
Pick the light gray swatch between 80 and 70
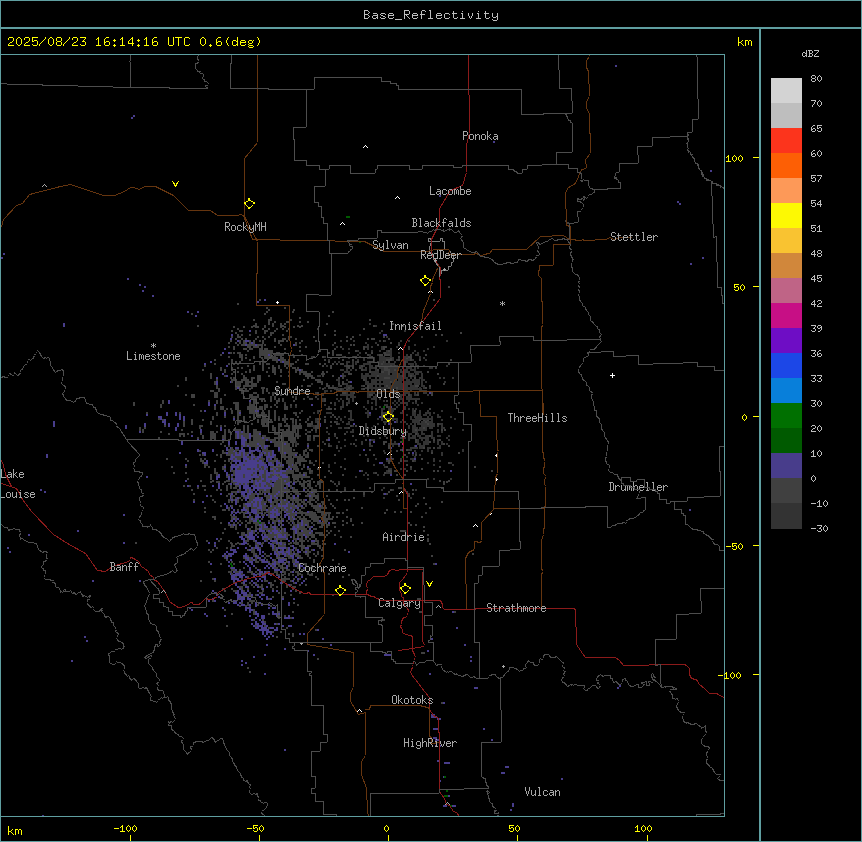(786, 91)
